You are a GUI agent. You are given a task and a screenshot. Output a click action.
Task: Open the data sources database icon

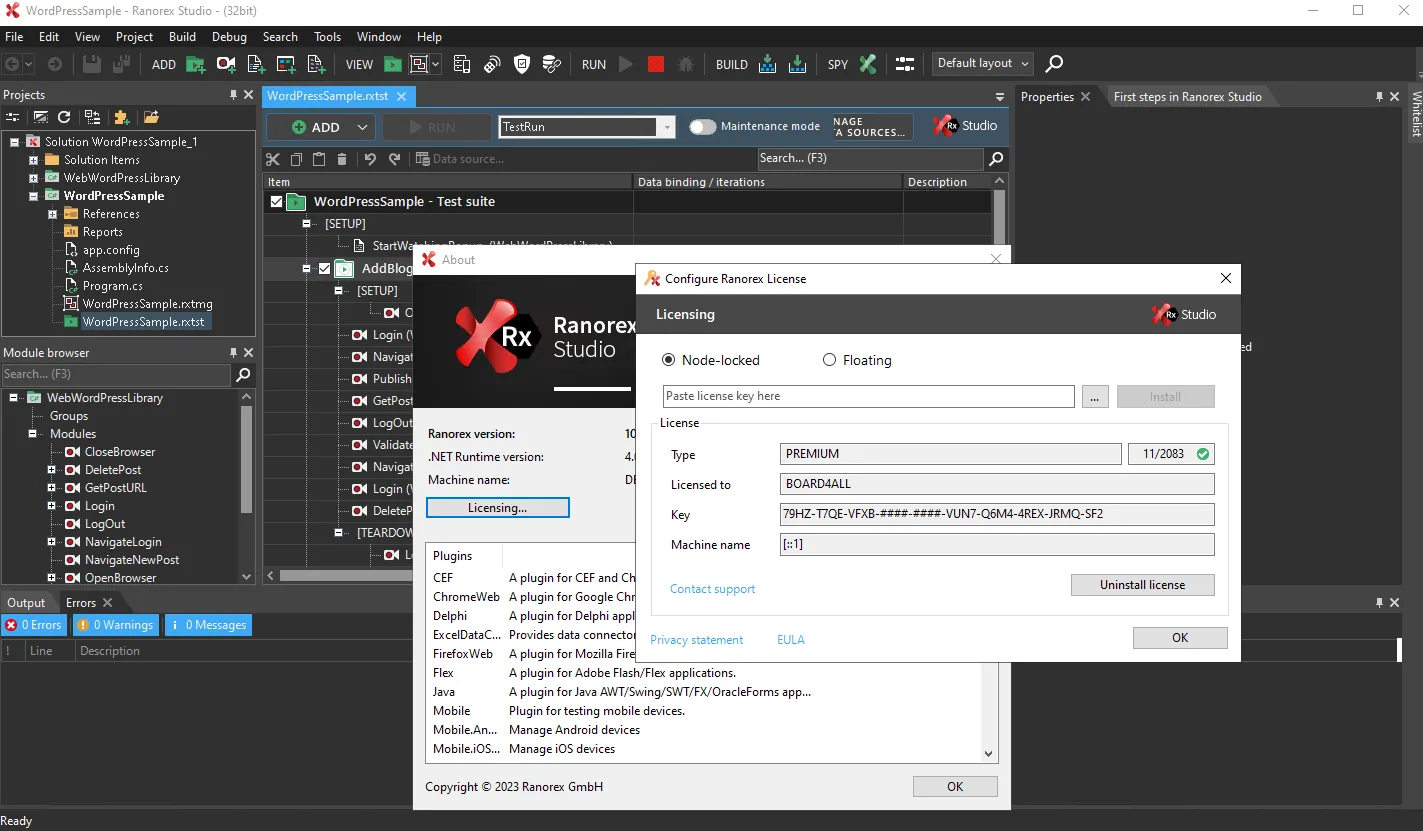click(551, 64)
